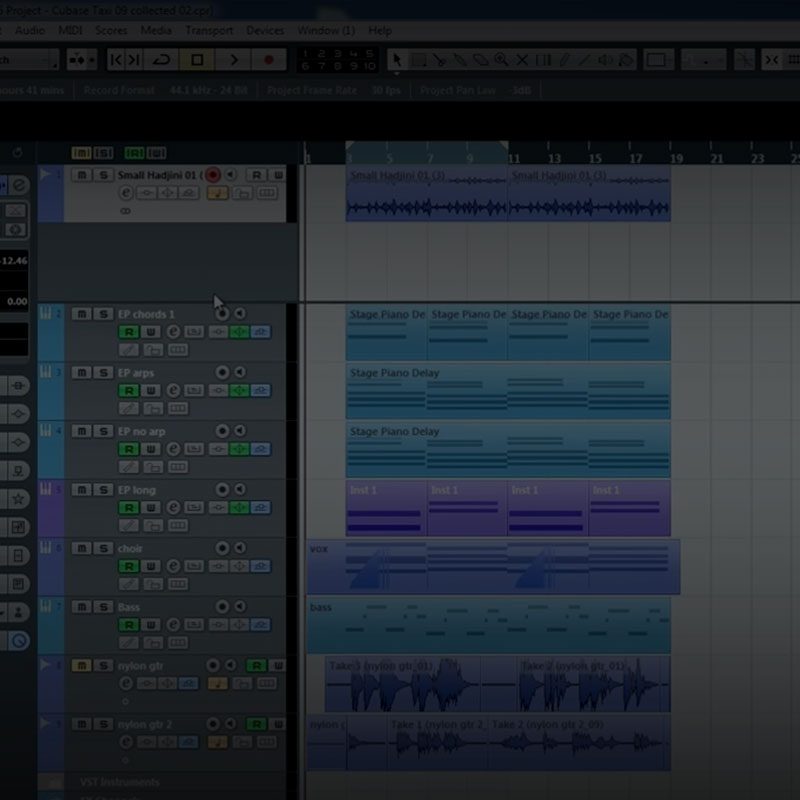The width and height of the screenshot is (800, 800).
Task: Toggle monitor on EP arps track
Action: 240,372
